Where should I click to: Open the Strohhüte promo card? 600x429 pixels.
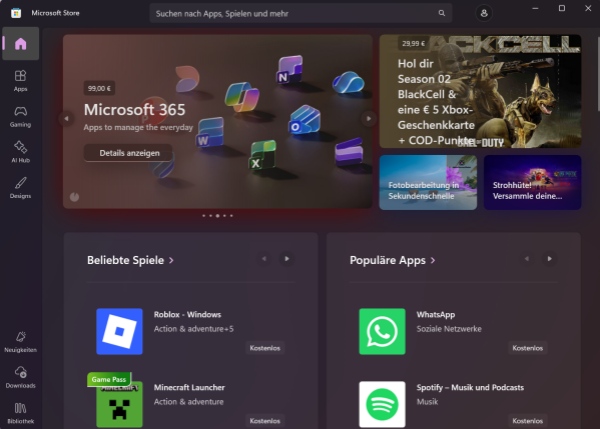pyautogui.click(x=533, y=182)
